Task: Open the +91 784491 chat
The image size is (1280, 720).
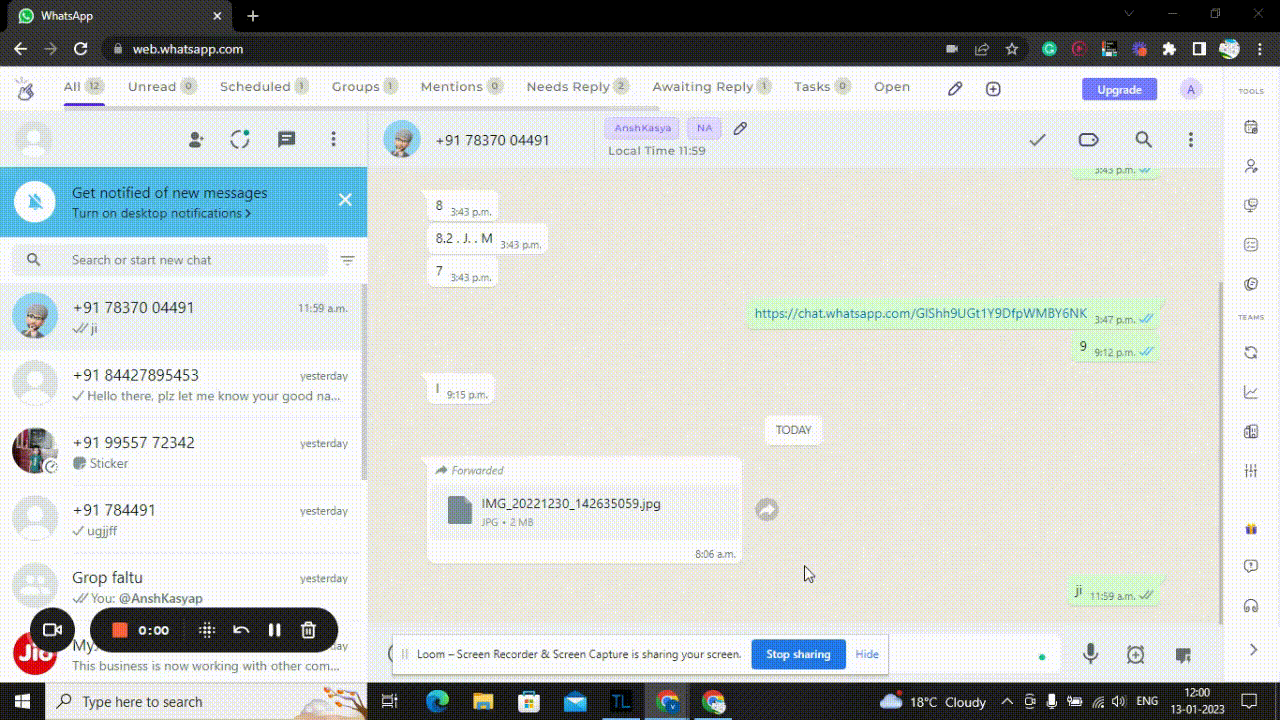Action: [x=183, y=519]
